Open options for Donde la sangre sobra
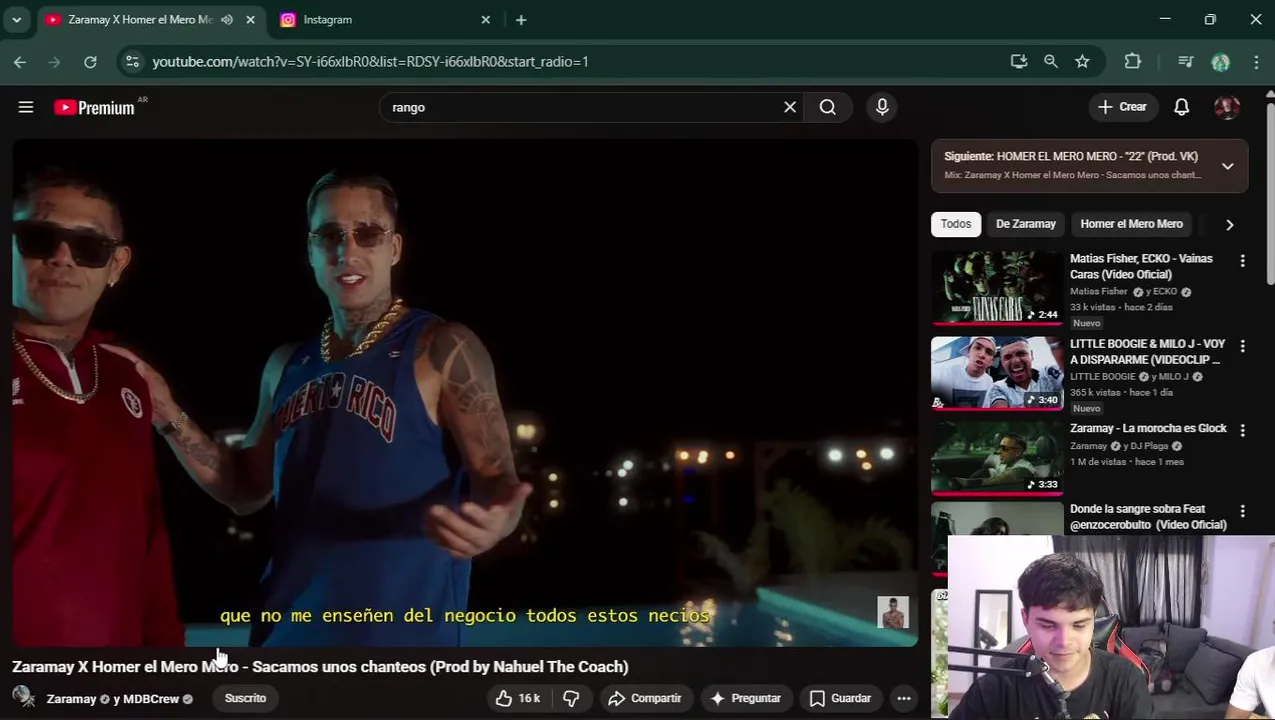1275x720 pixels. click(x=1242, y=511)
